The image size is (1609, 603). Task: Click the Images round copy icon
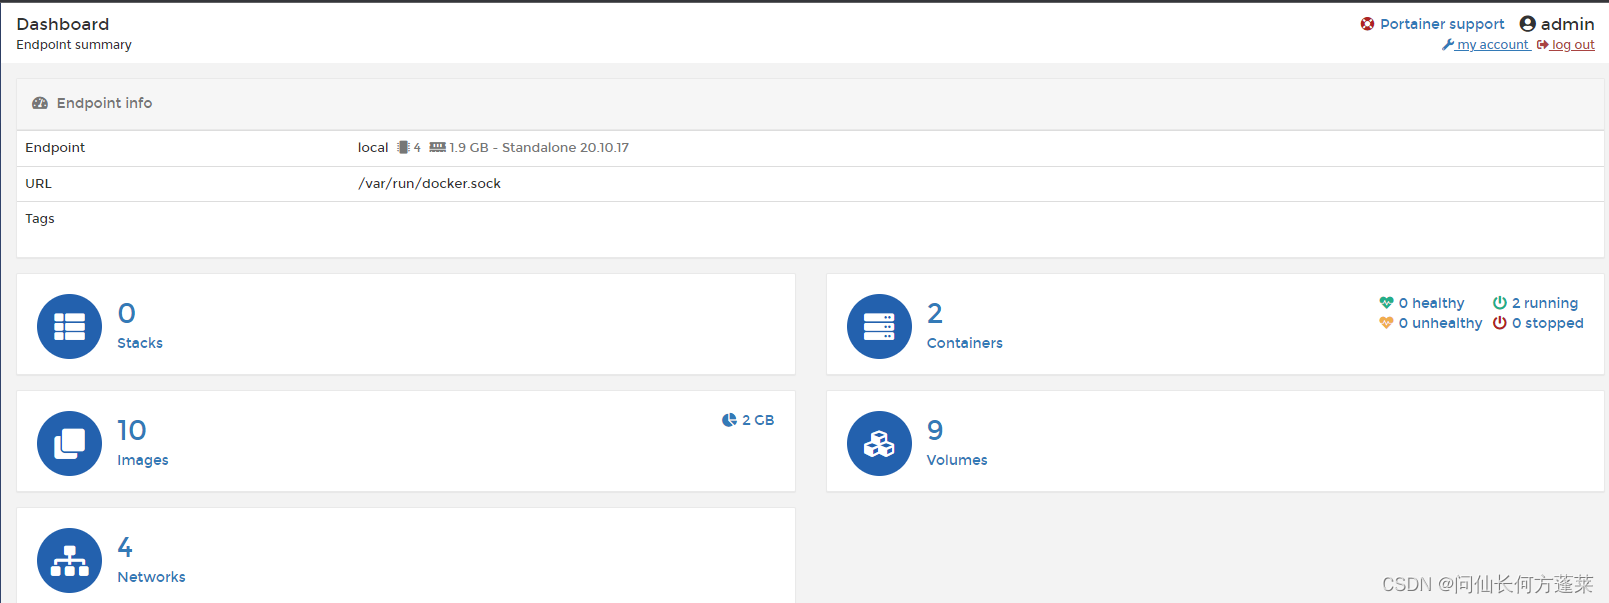pos(69,443)
